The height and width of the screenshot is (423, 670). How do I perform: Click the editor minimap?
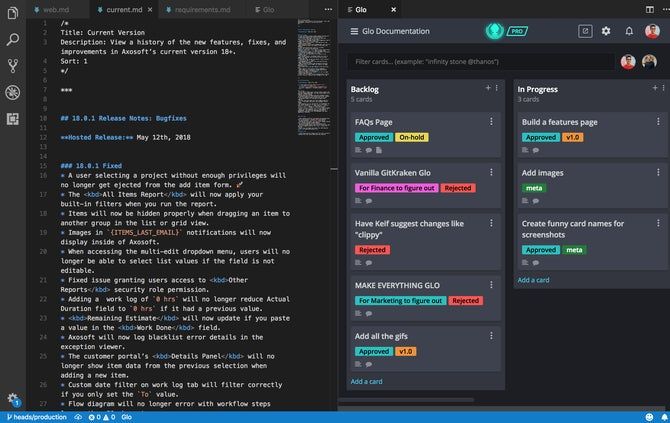314,77
